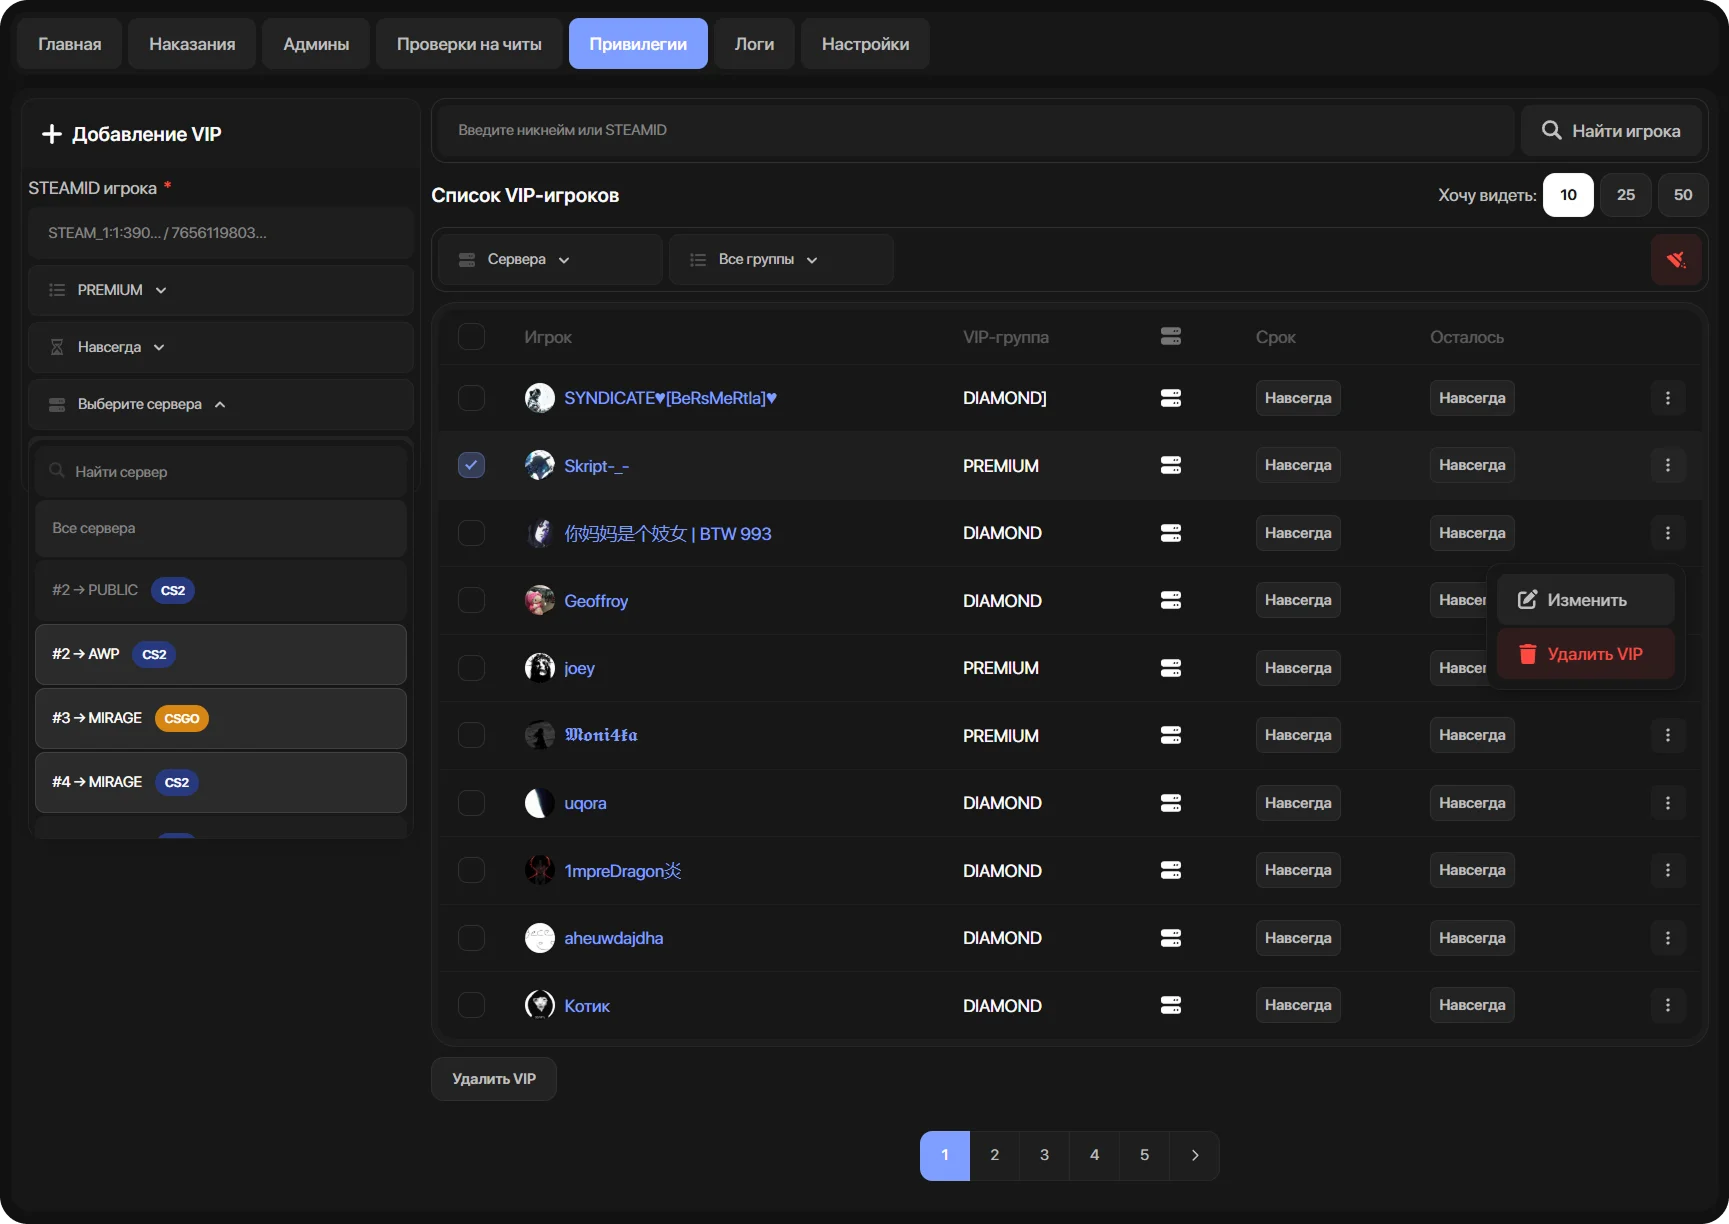Show 50 players per page

point(1683,195)
